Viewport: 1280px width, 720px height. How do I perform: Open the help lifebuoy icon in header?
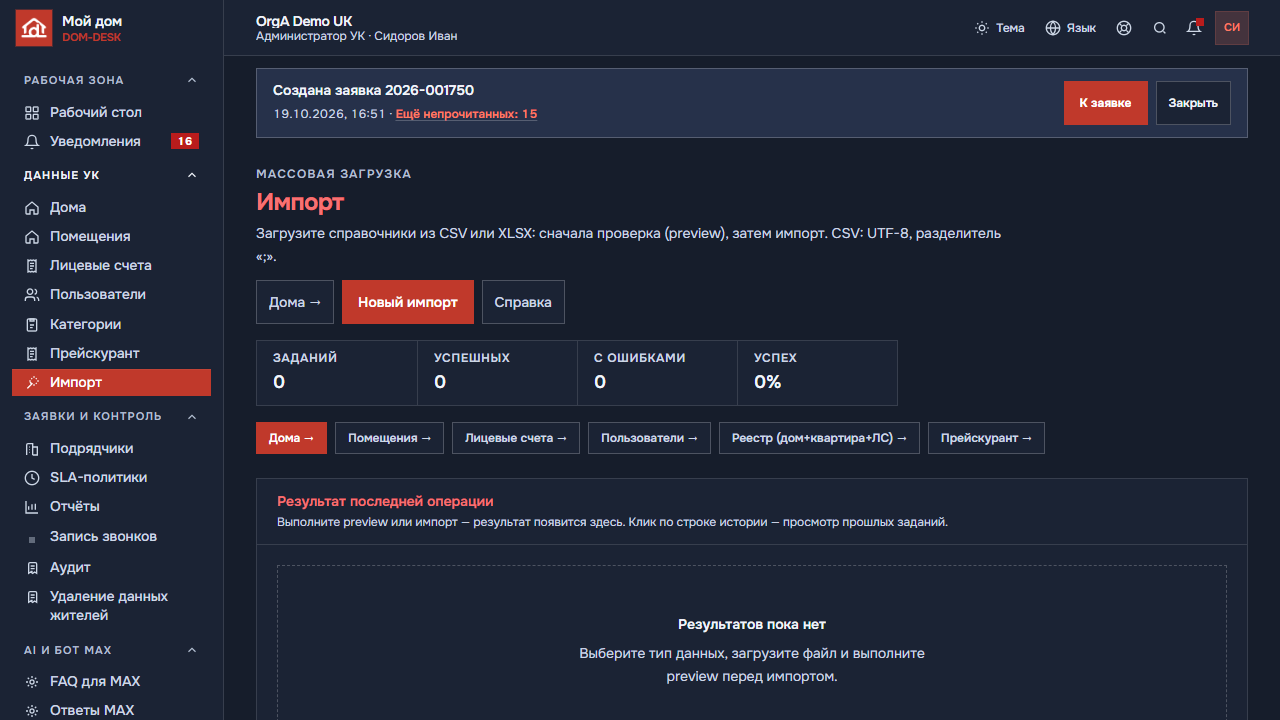[1124, 28]
